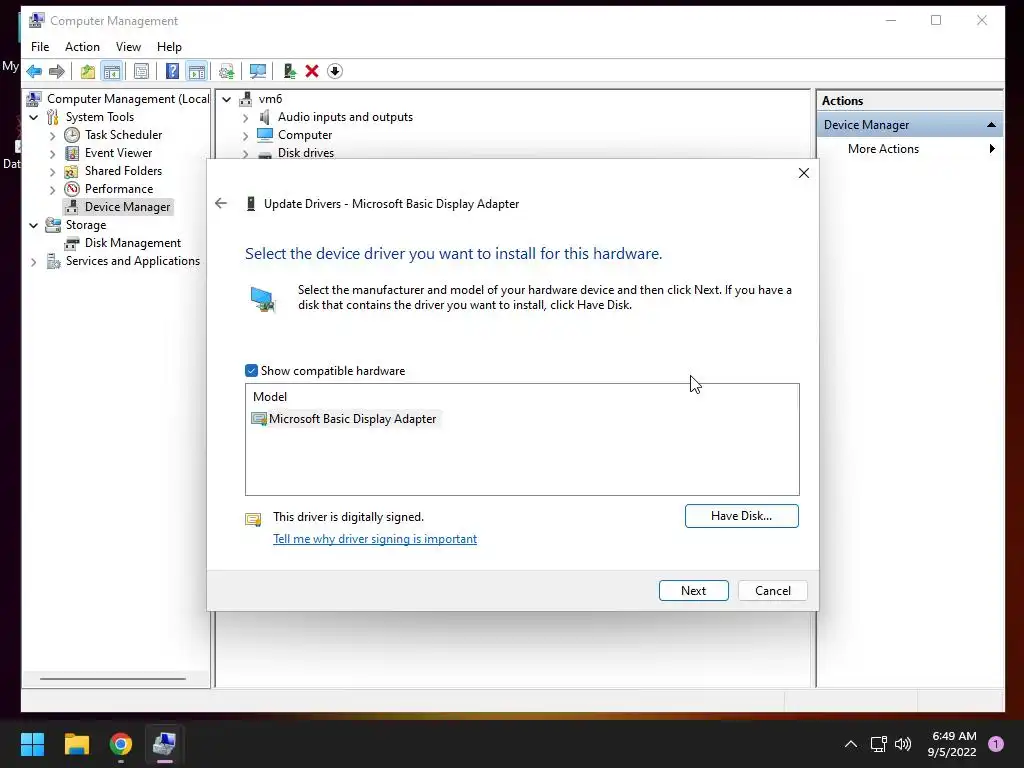Click the Model column header
1024x768 pixels.
[x=270, y=396]
